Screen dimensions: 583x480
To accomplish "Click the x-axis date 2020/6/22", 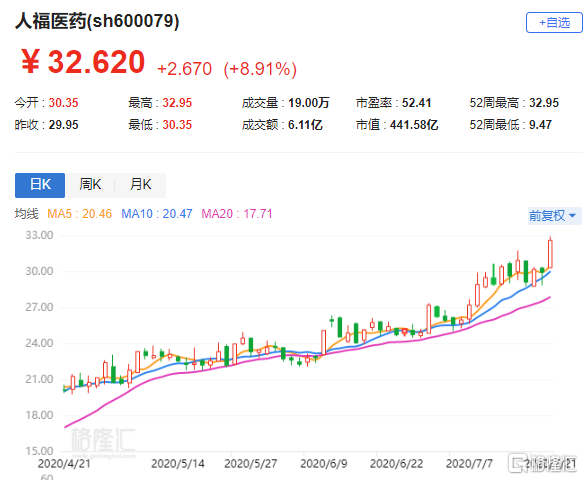I will (x=396, y=464).
